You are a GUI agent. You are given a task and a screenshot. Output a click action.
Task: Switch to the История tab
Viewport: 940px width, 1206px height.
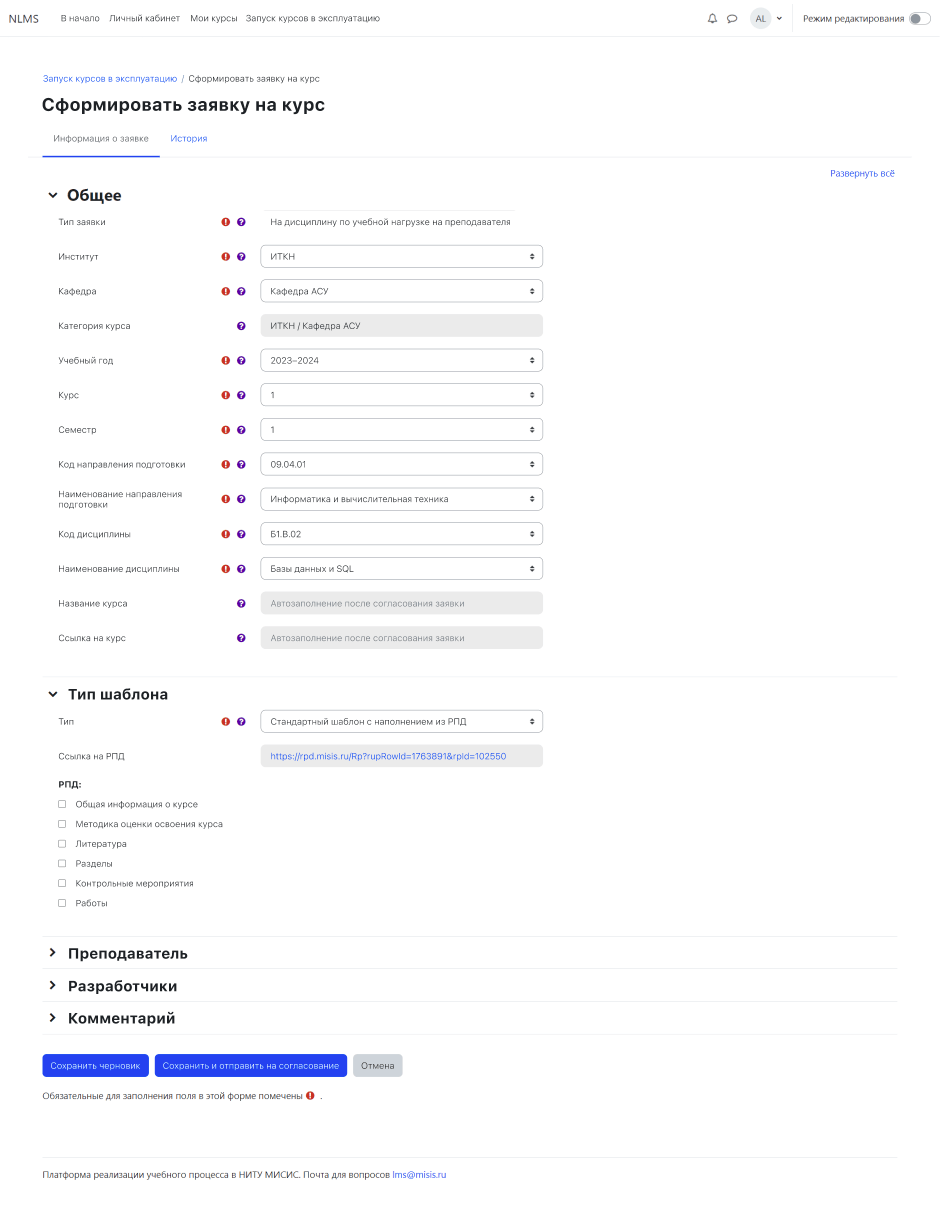(188, 139)
